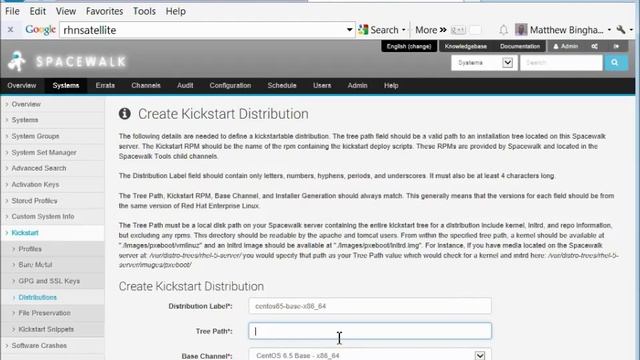Click the info icon beside page title
Image resolution: width=640 pixels, height=360 pixels.
tap(124, 113)
